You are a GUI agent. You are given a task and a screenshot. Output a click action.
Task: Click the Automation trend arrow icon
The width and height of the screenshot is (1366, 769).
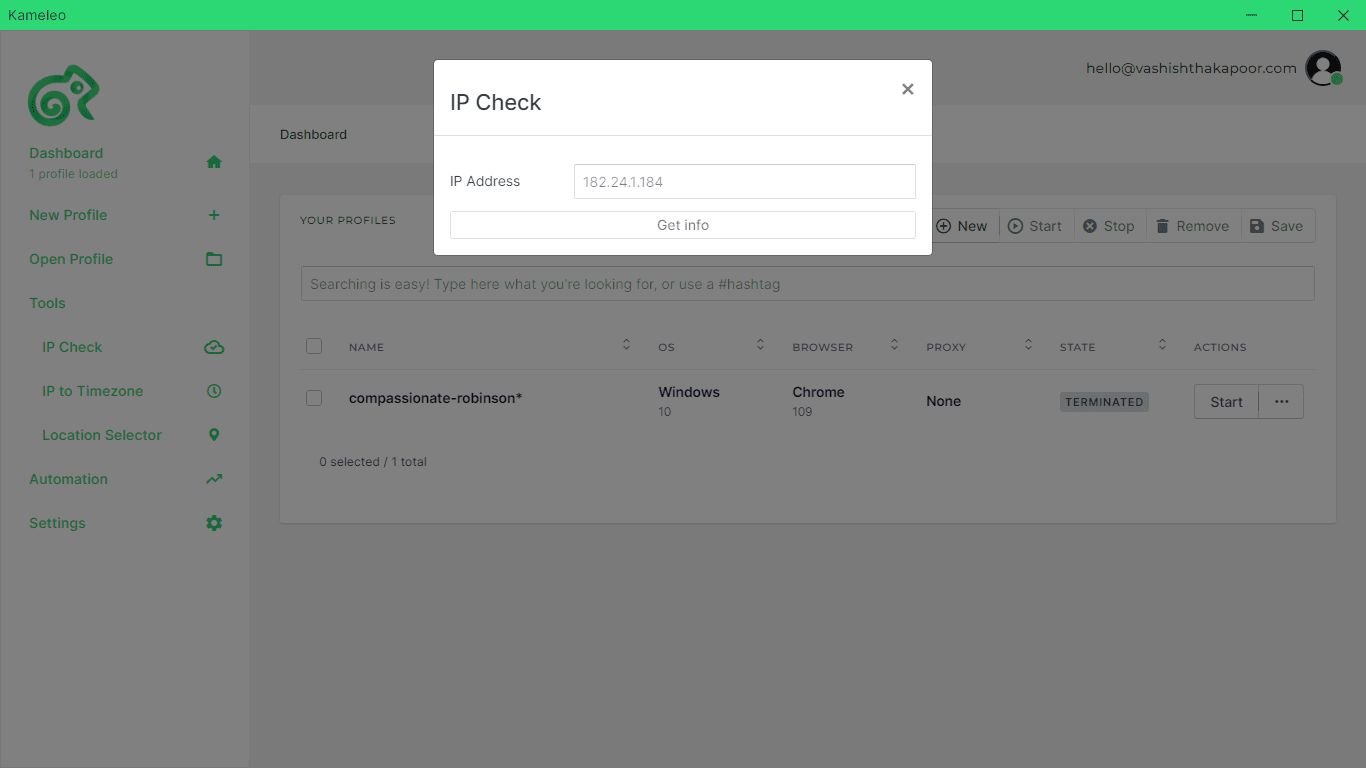point(214,479)
